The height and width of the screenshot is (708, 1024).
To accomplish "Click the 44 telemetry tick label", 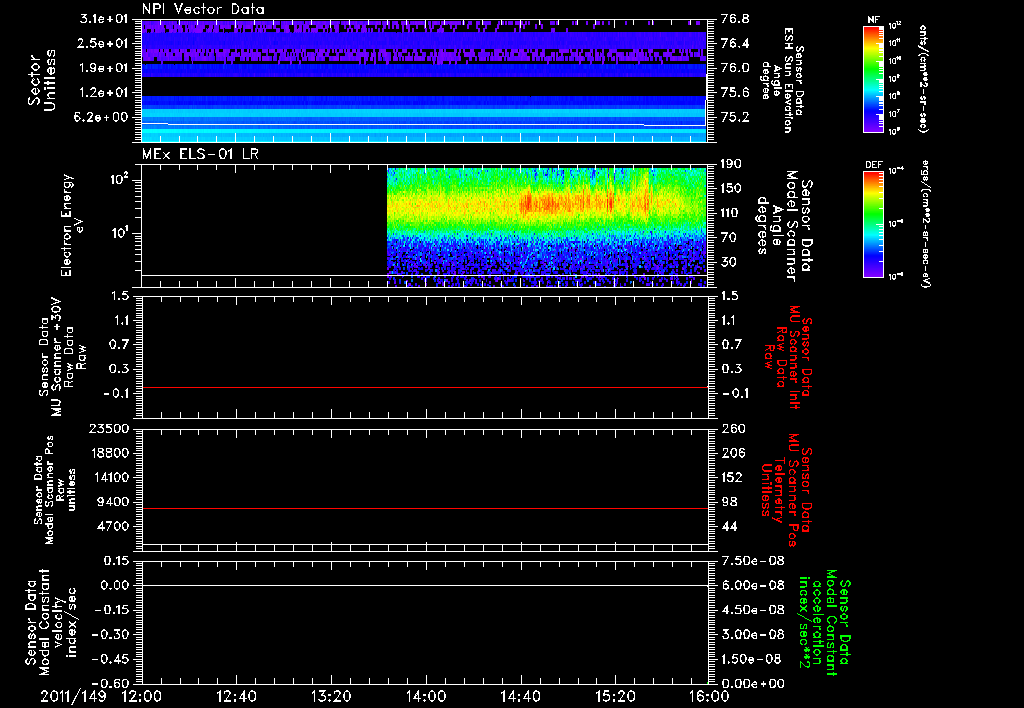I will (729, 526).
